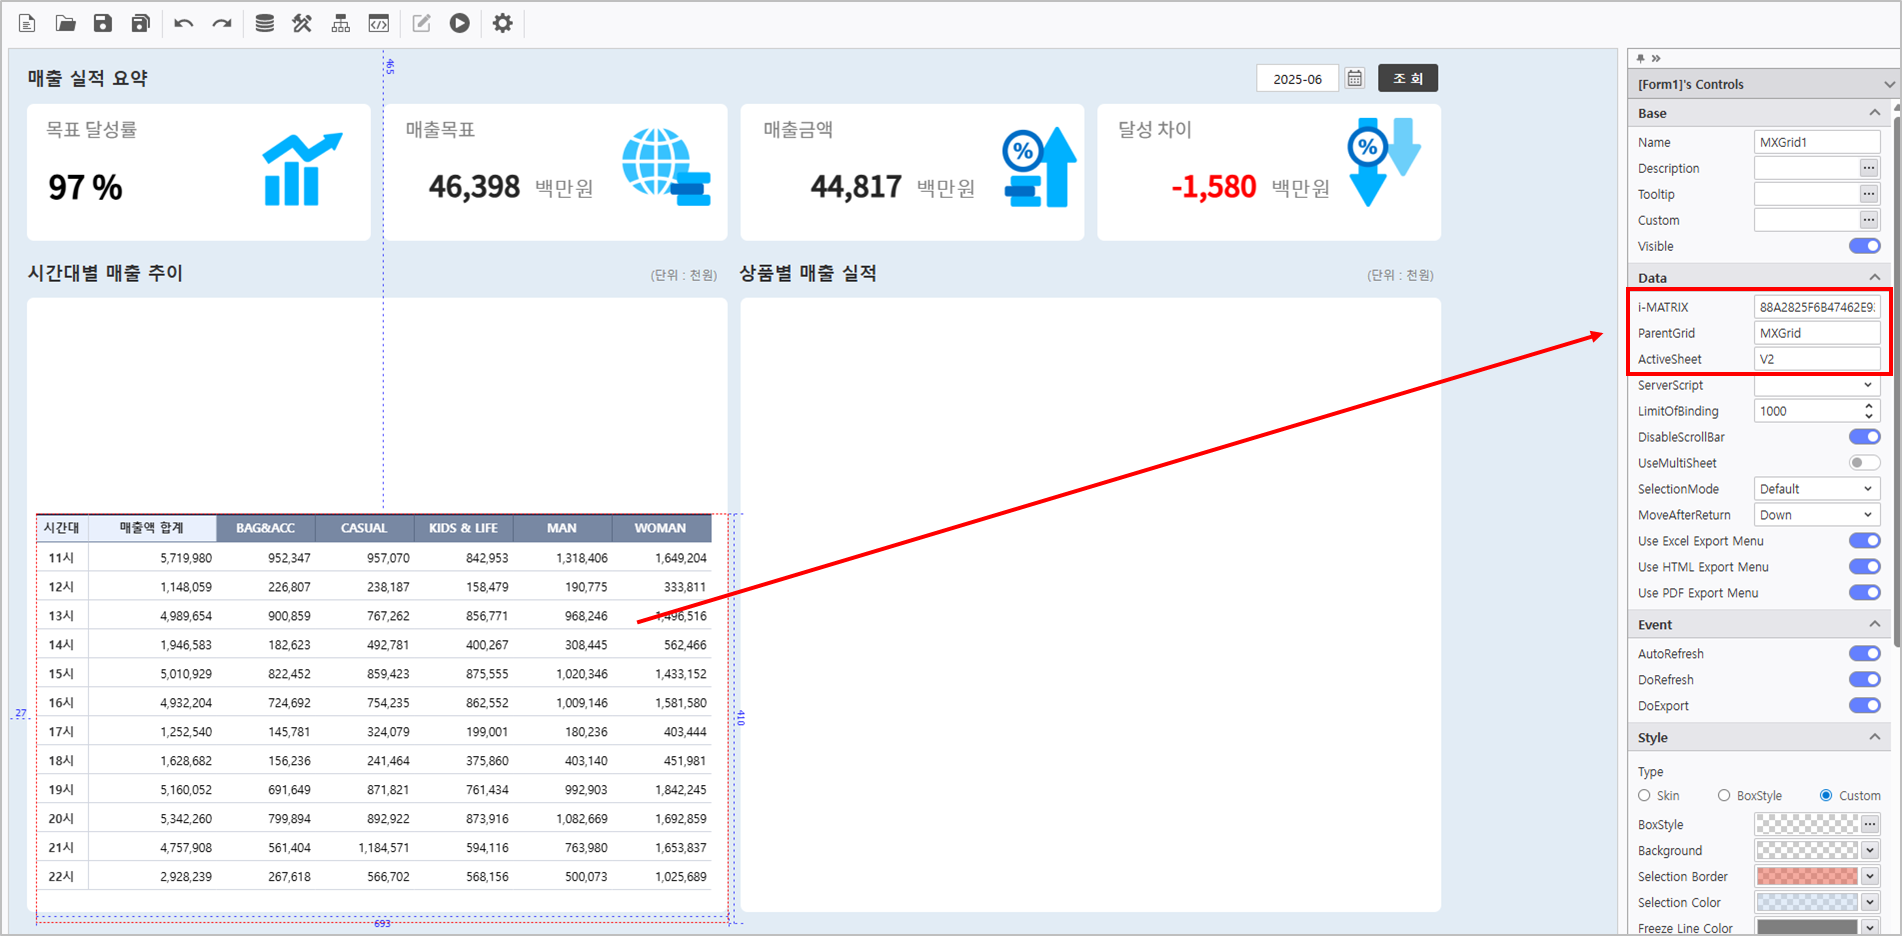Enable the UseMultiSheet toggle

tap(1864, 463)
